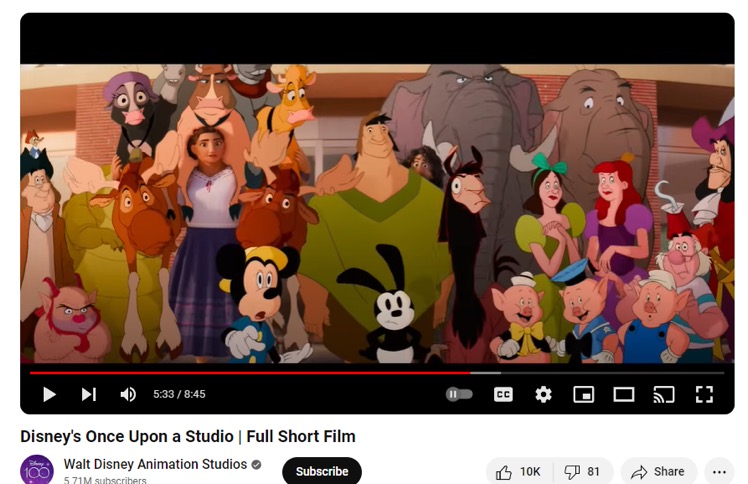Open video settings gear
Screen dimensions: 748x484
pos(543,394)
